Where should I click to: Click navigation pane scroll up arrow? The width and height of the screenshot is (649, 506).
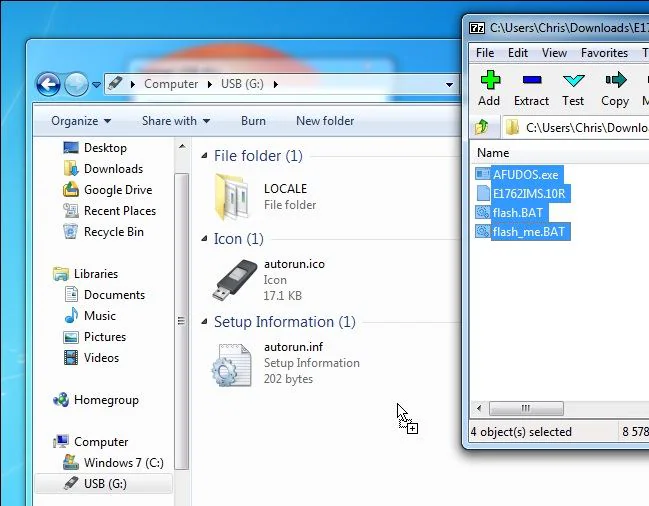pos(182,146)
